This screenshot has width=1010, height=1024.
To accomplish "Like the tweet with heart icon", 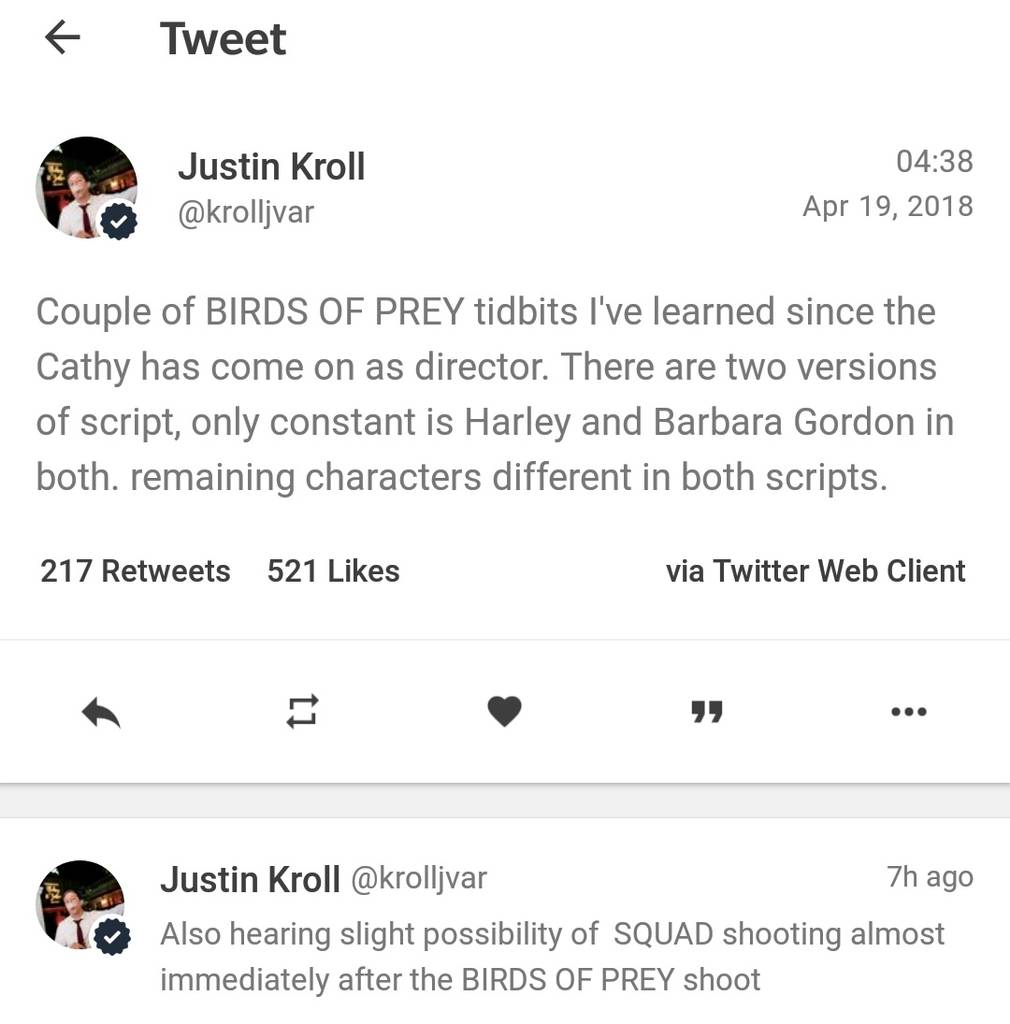I will pos(504,712).
